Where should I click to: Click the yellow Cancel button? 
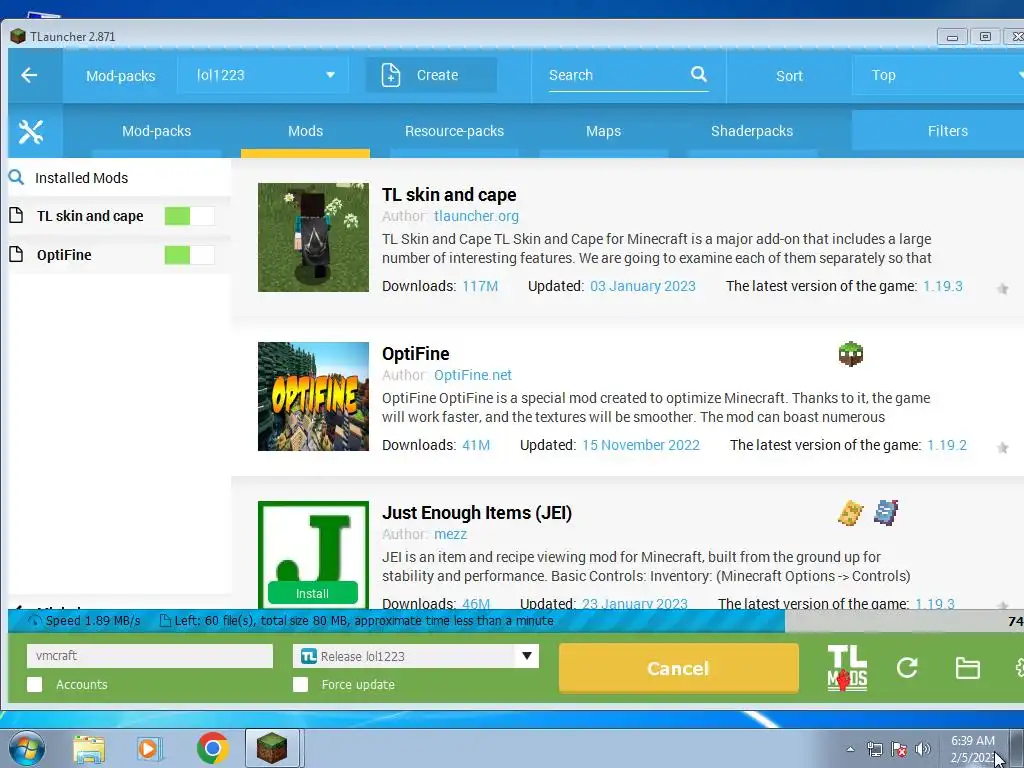click(679, 668)
